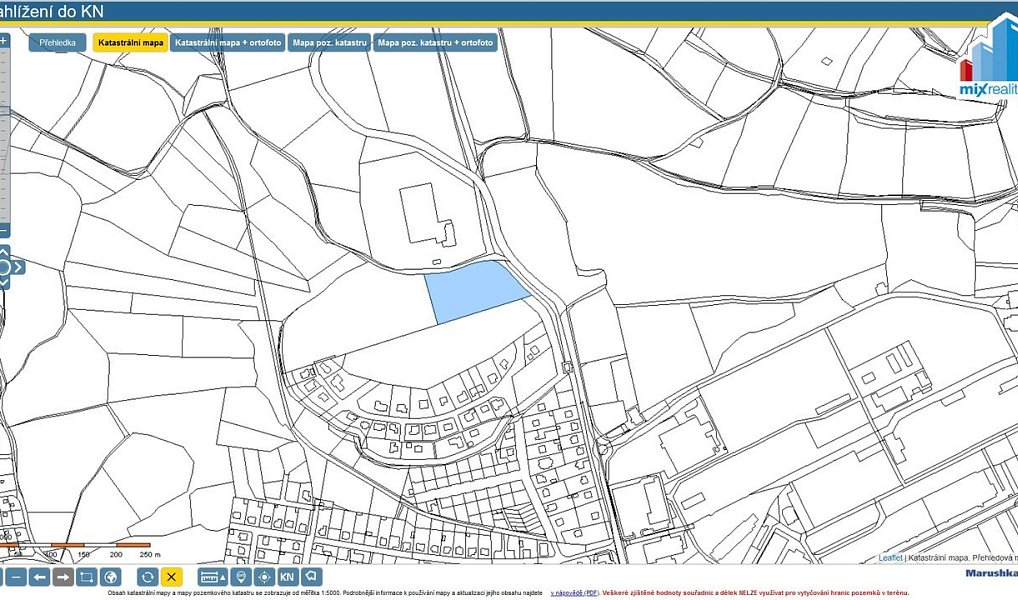1018x600 pixels.
Task: Pan map down using the pan control
Action: point(4,282)
